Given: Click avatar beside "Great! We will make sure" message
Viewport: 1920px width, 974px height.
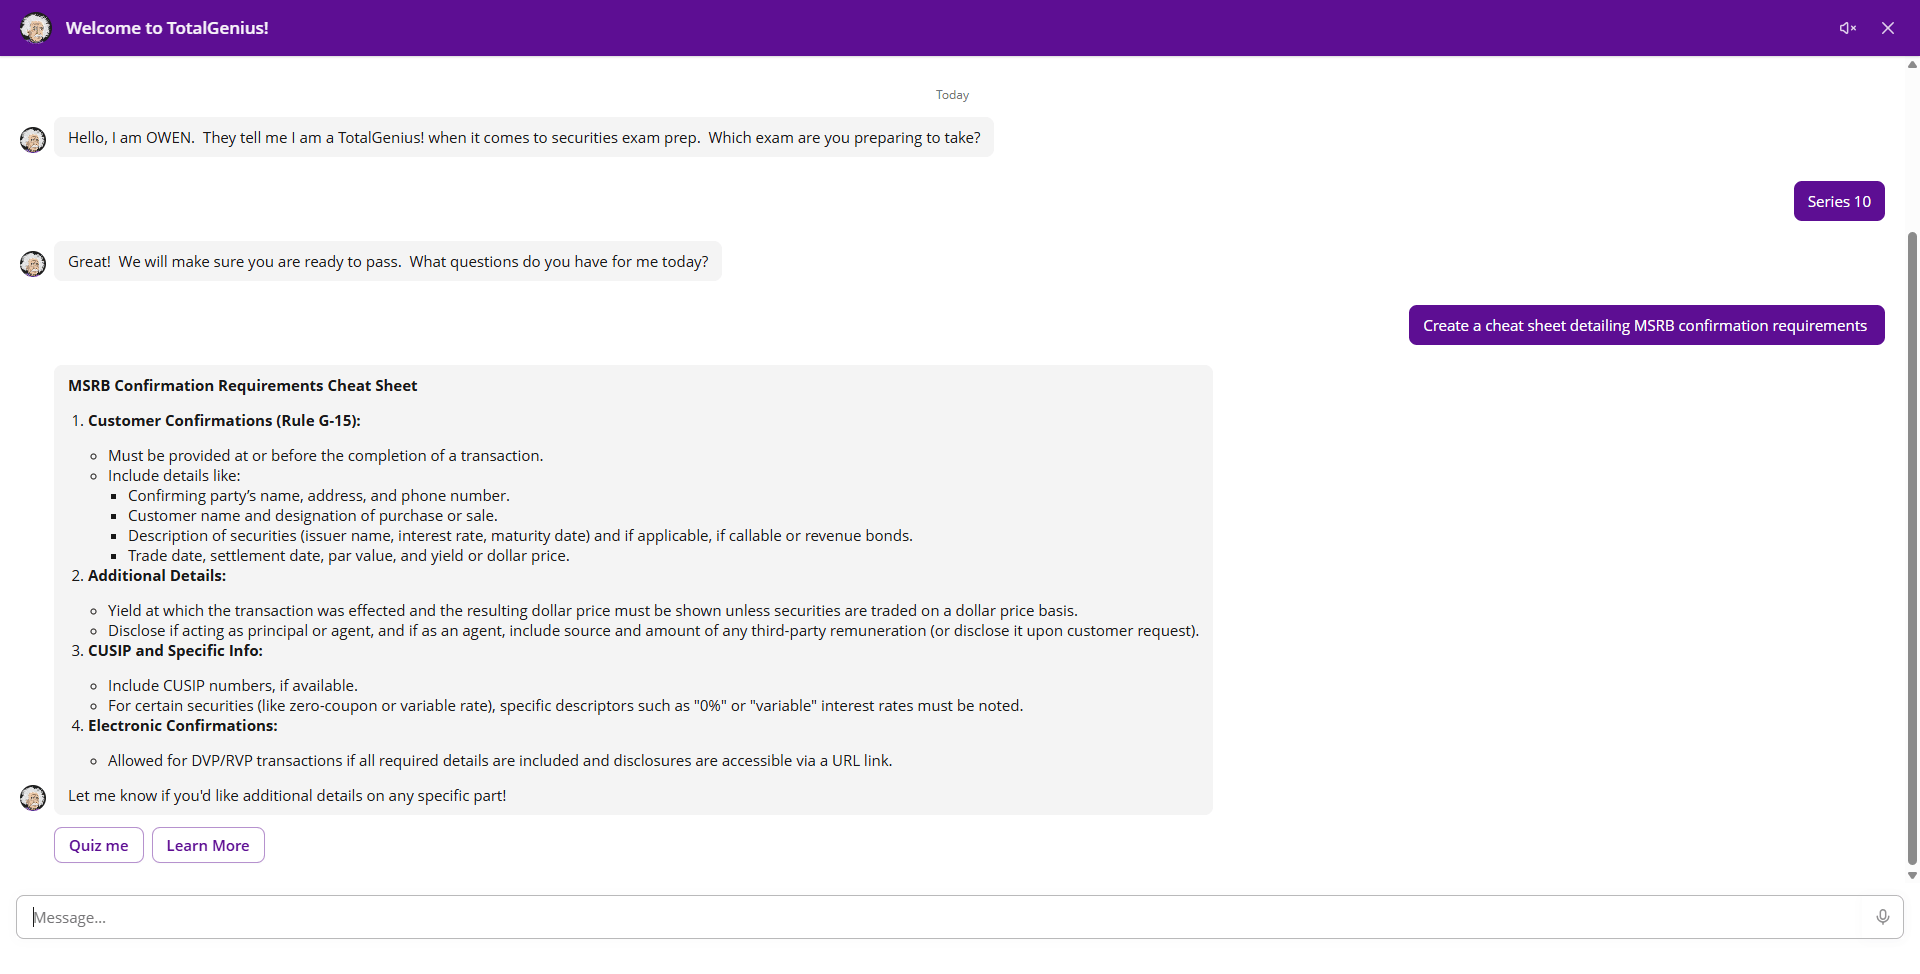Looking at the screenshot, I should (33, 264).
